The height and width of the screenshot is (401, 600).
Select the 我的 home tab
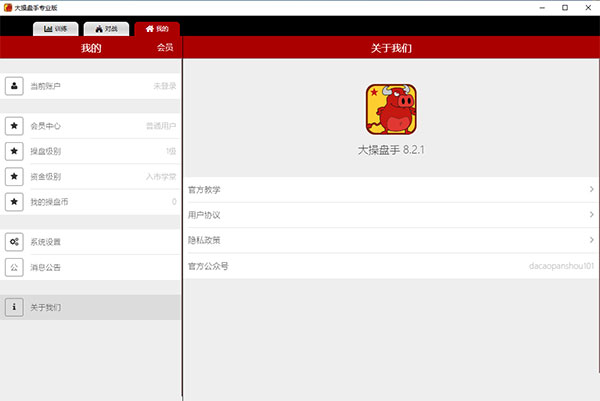pyautogui.click(x=157, y=29)
